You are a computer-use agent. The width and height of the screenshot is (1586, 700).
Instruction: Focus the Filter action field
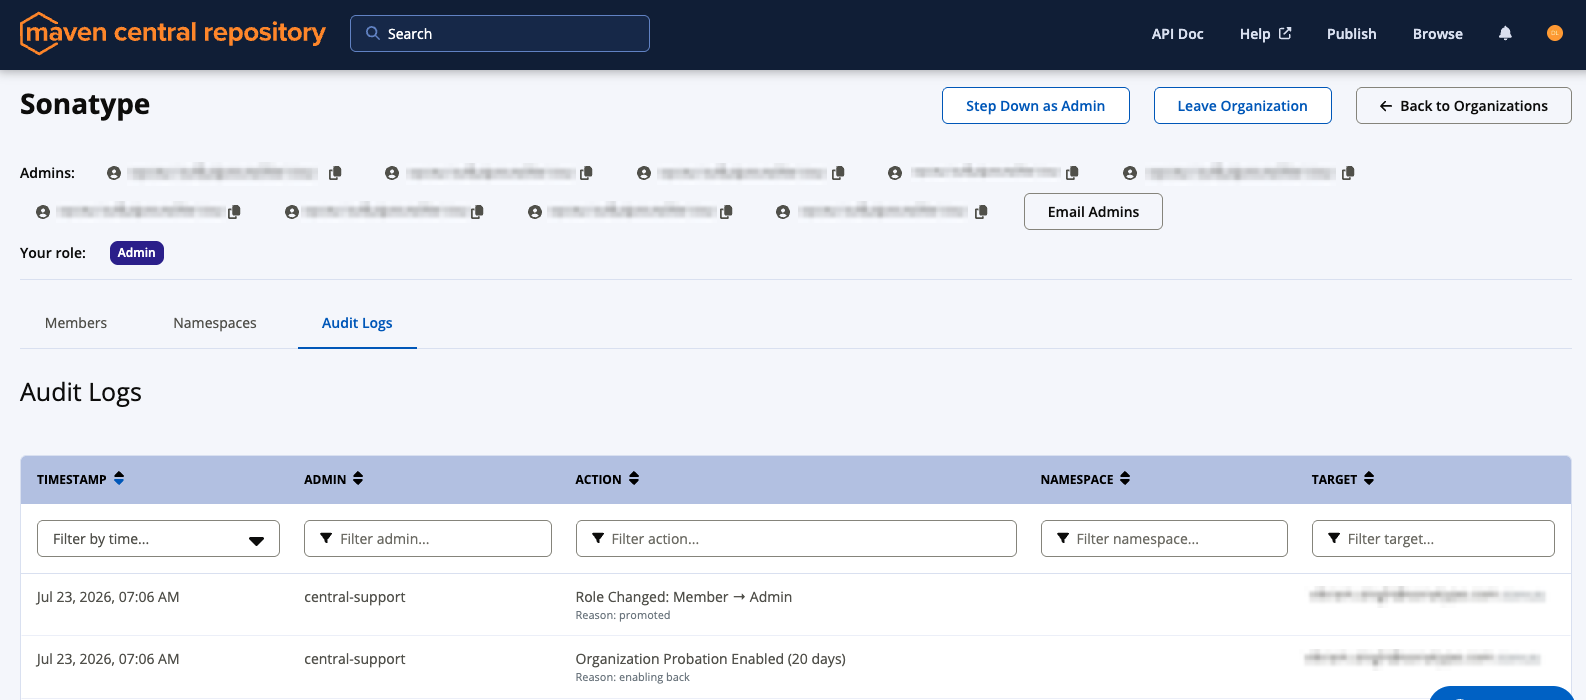(x=796, y=538)
